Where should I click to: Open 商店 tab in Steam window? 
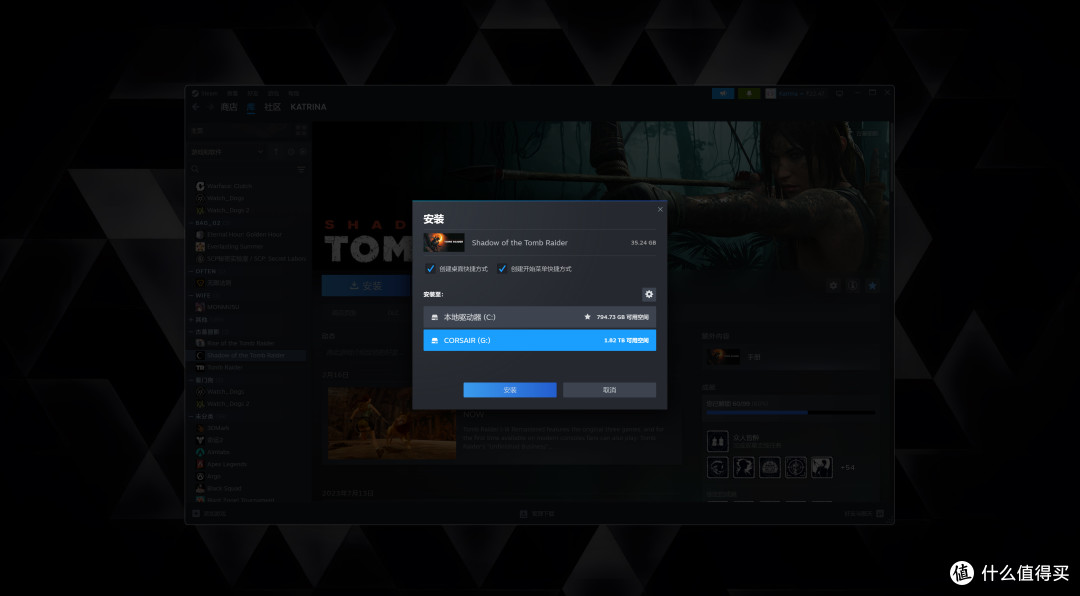click(229, 107)
